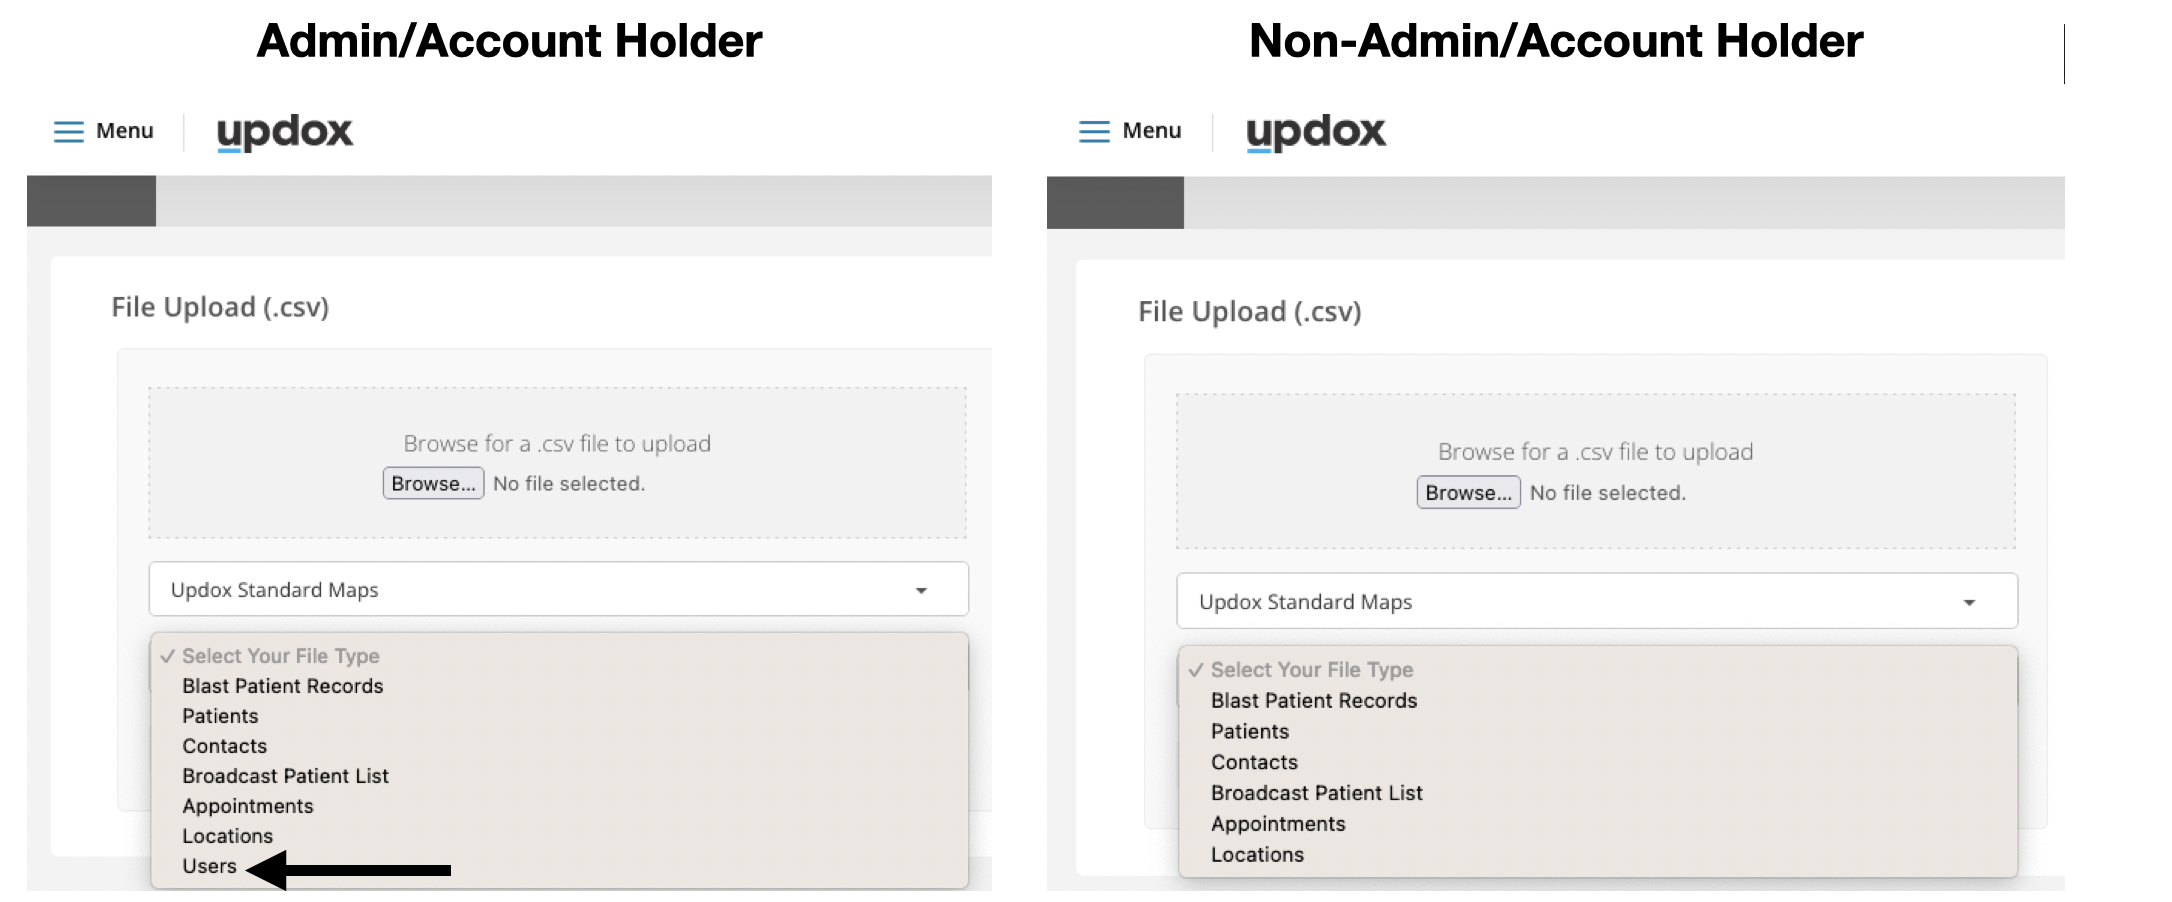This screenshot has height=902, width=2172.
Task: Click Browse button in the non-admin upload box
Action: pyautogui.click(x=1468, y=492)
